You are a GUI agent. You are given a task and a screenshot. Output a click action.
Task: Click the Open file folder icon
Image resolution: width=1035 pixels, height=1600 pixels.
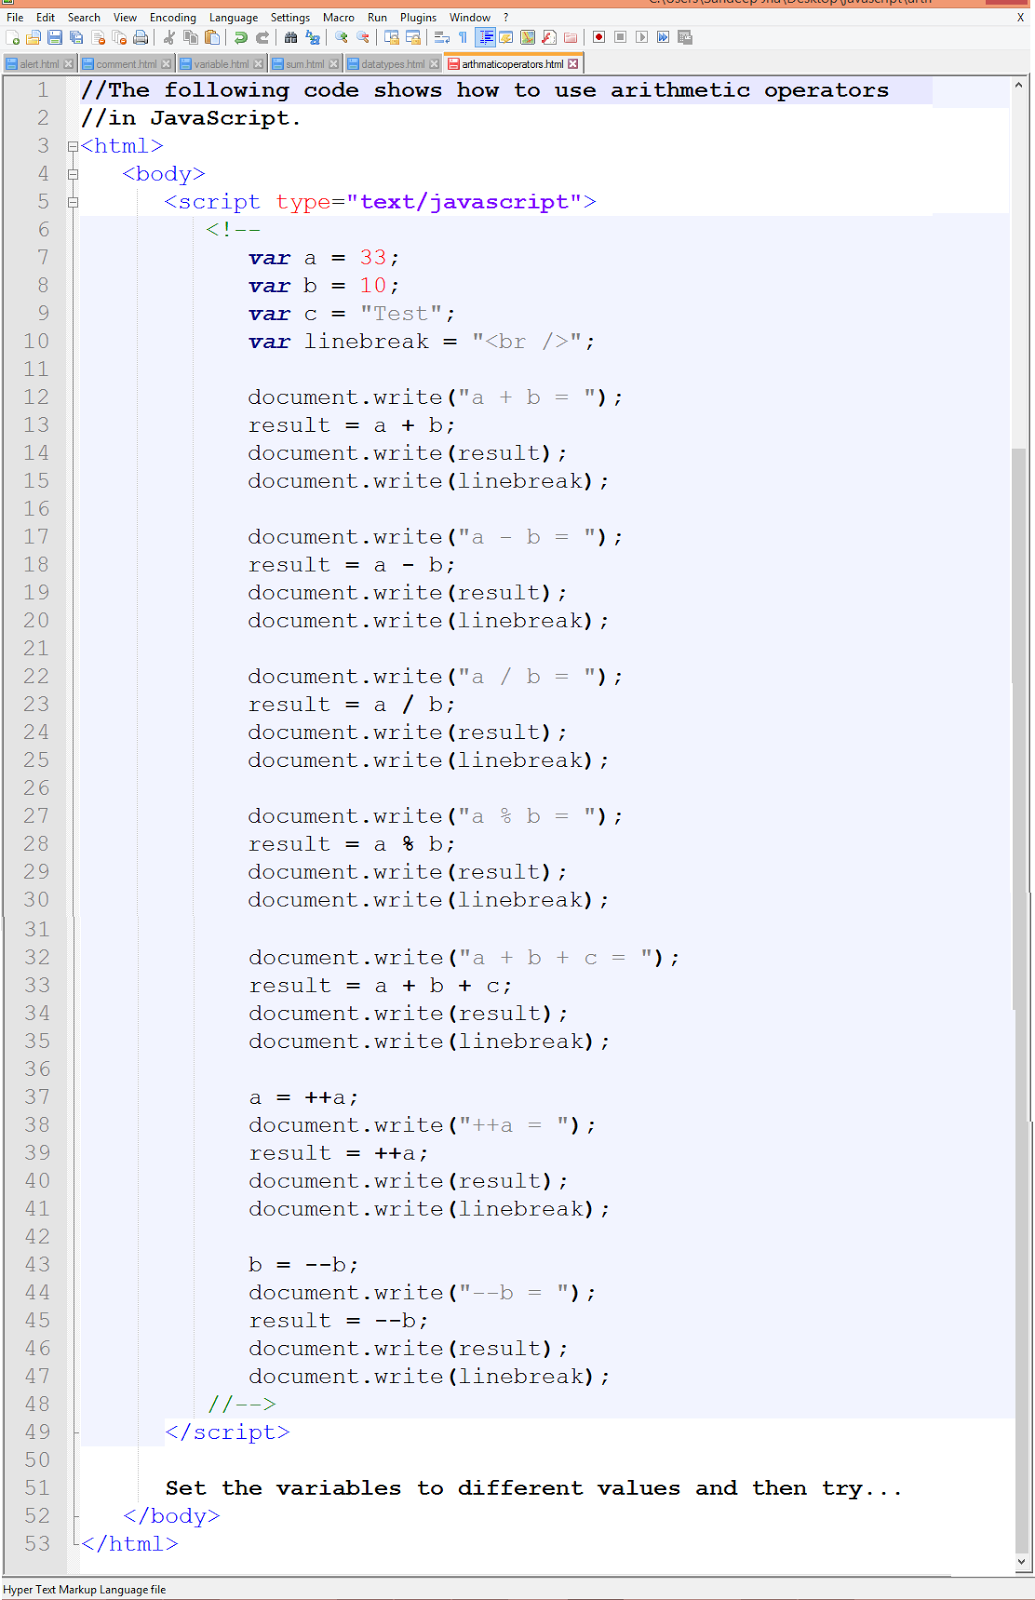(33, 37)
